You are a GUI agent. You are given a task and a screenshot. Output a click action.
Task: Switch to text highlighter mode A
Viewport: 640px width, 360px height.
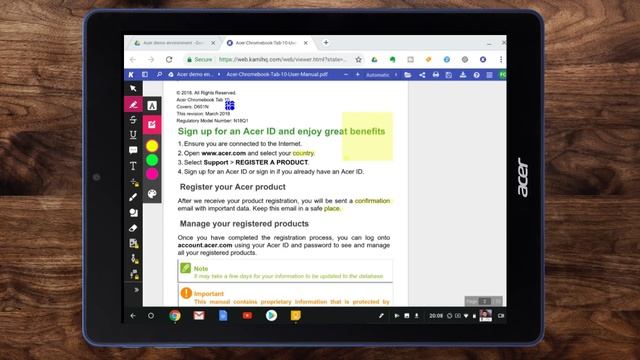152,106
